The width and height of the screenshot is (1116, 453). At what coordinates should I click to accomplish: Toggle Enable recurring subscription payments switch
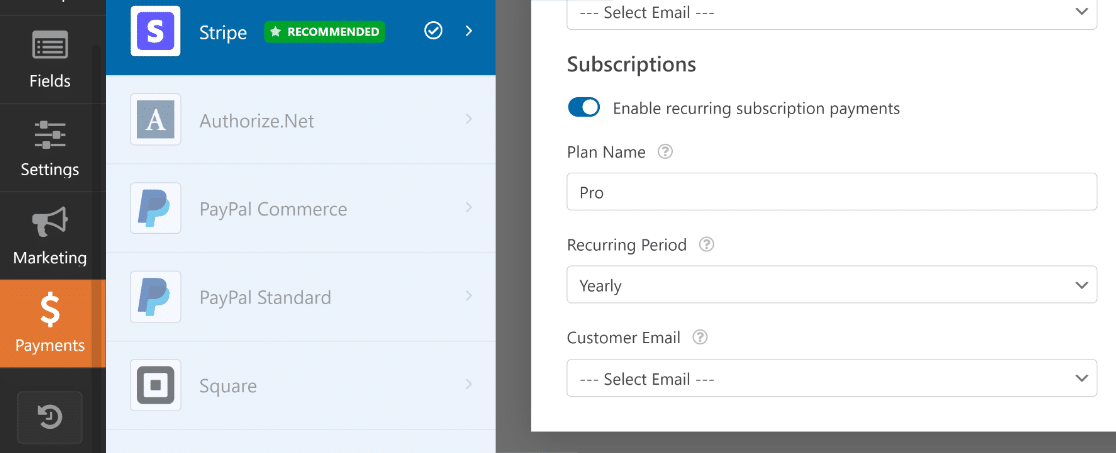(584, 108)
